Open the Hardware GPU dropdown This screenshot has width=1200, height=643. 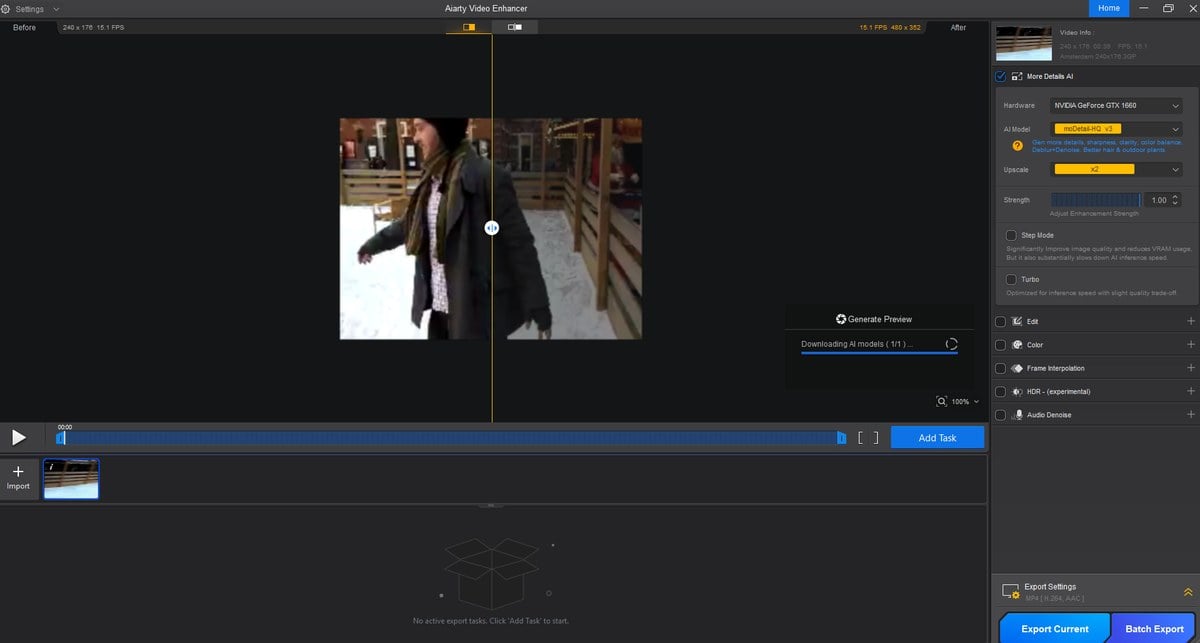click(1117, 105)
